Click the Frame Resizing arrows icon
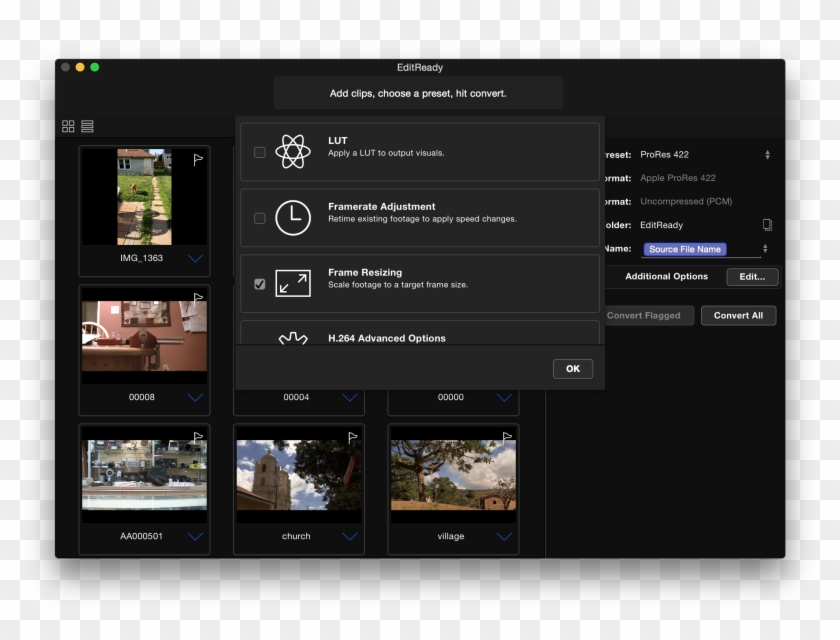 294,283
